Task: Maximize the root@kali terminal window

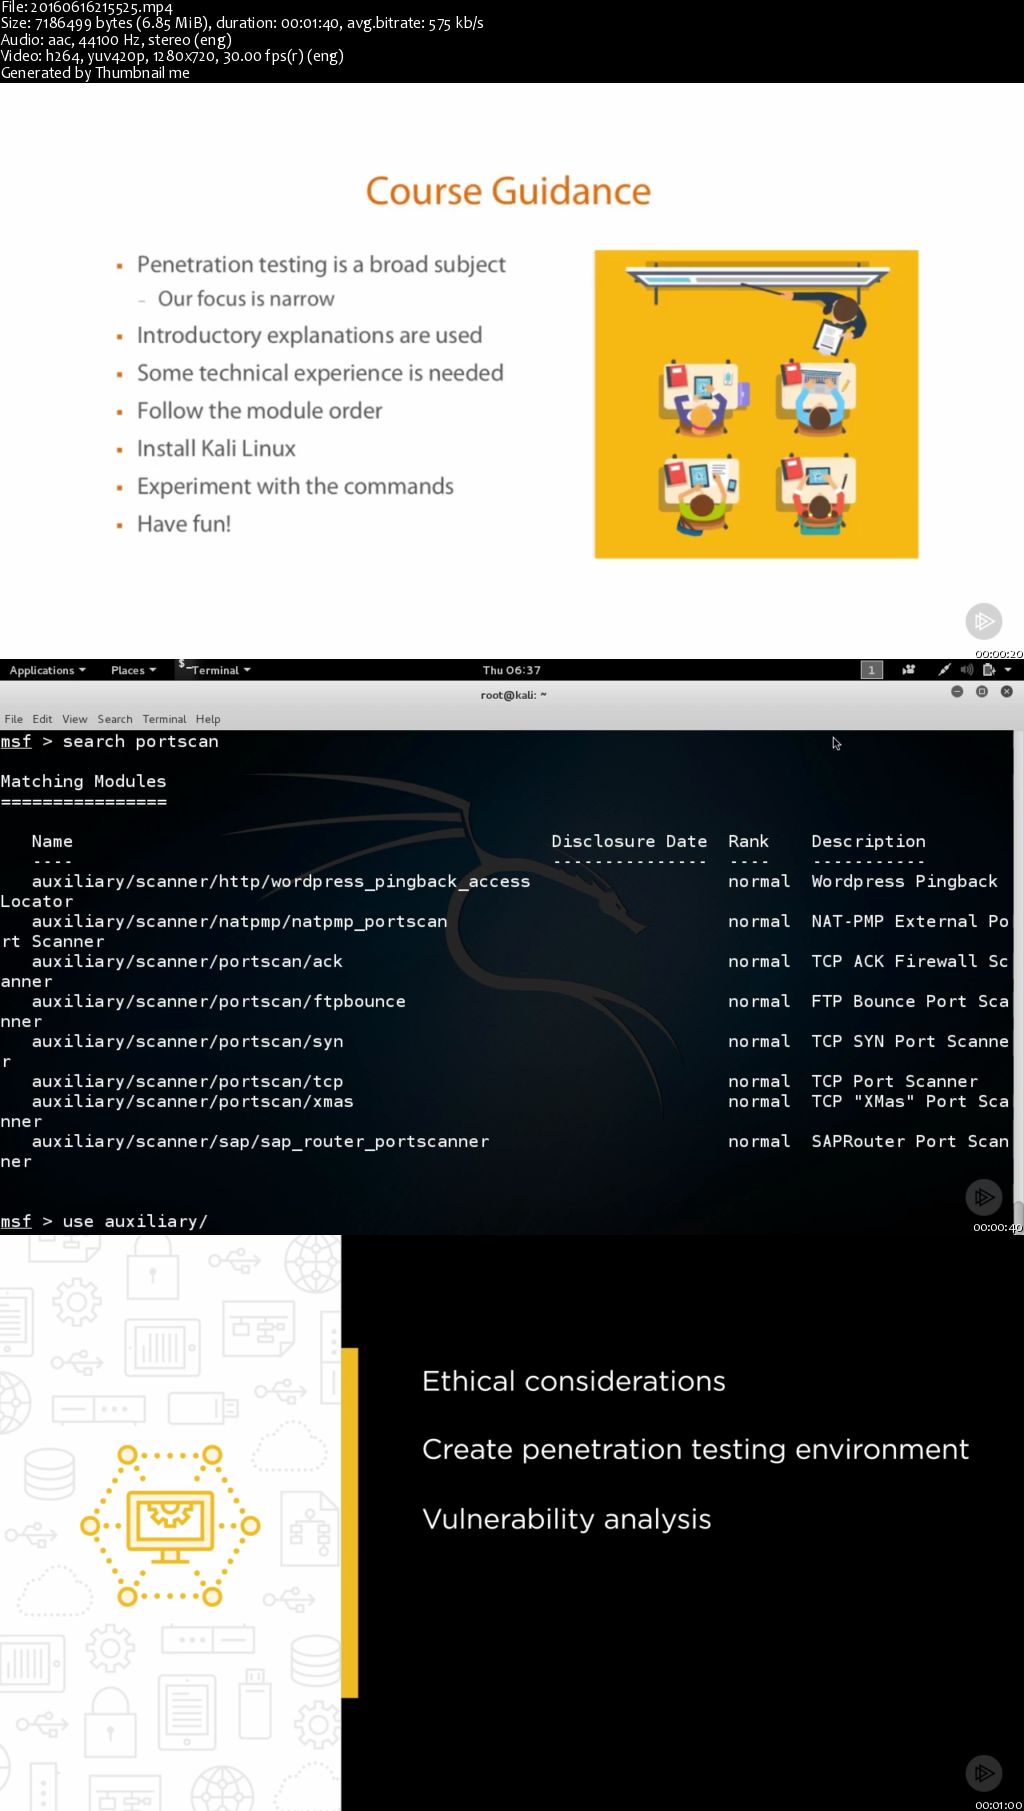Action: (982, 691)
